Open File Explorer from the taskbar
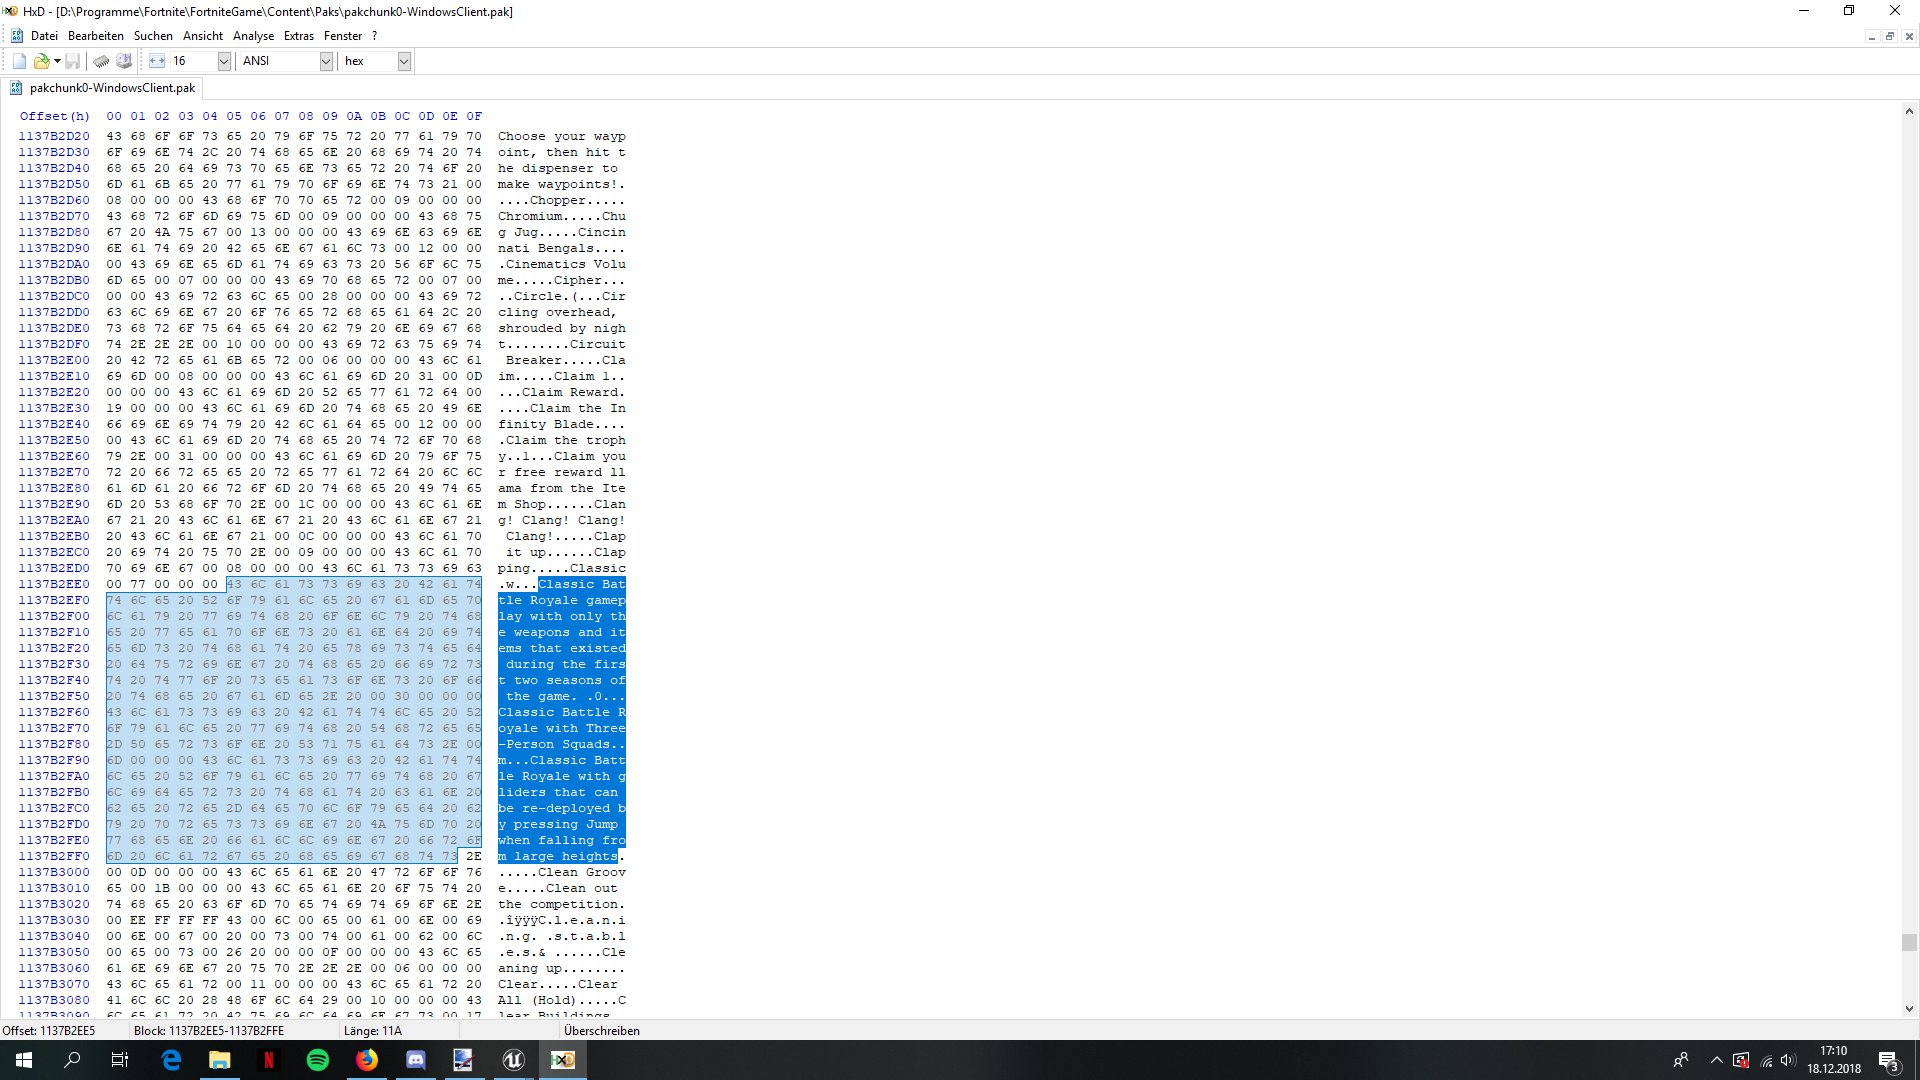Viewport: 1920px width, 1080px height. click(220, 1060)
